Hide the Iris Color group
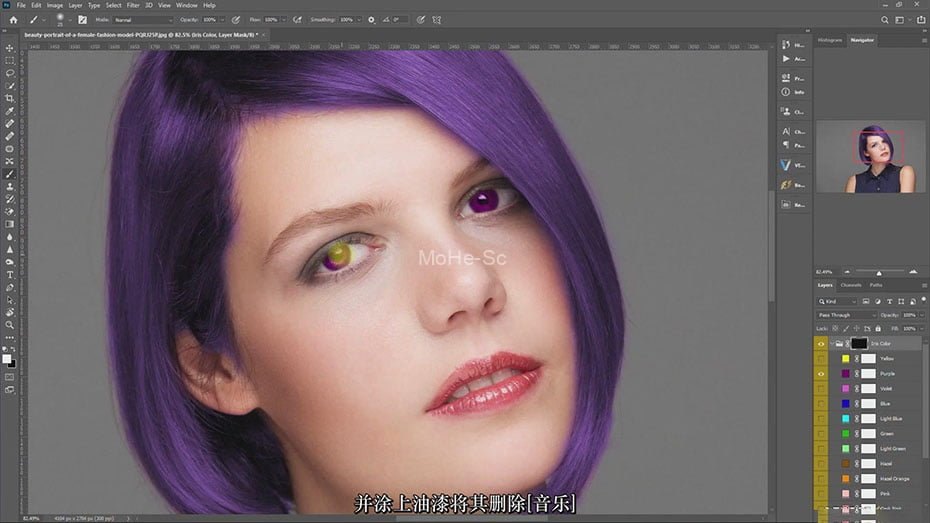 821,343
